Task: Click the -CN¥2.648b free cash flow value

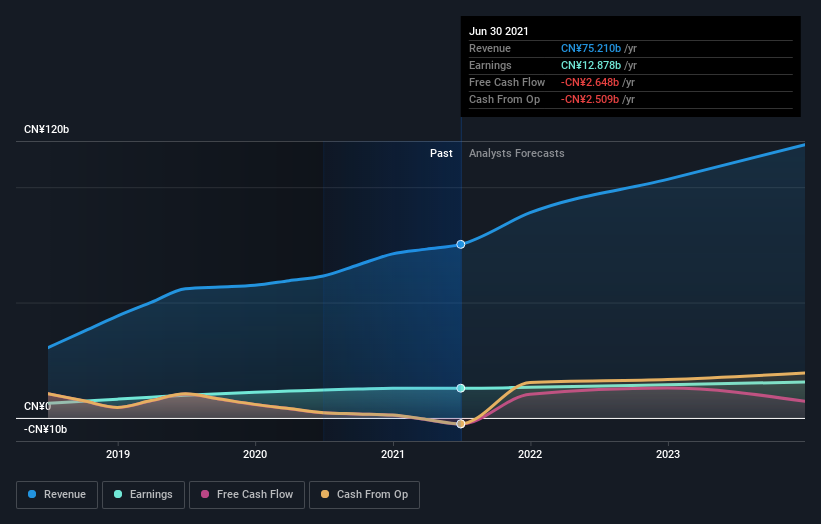Action: pyautogui.click(x=590, y=82)
